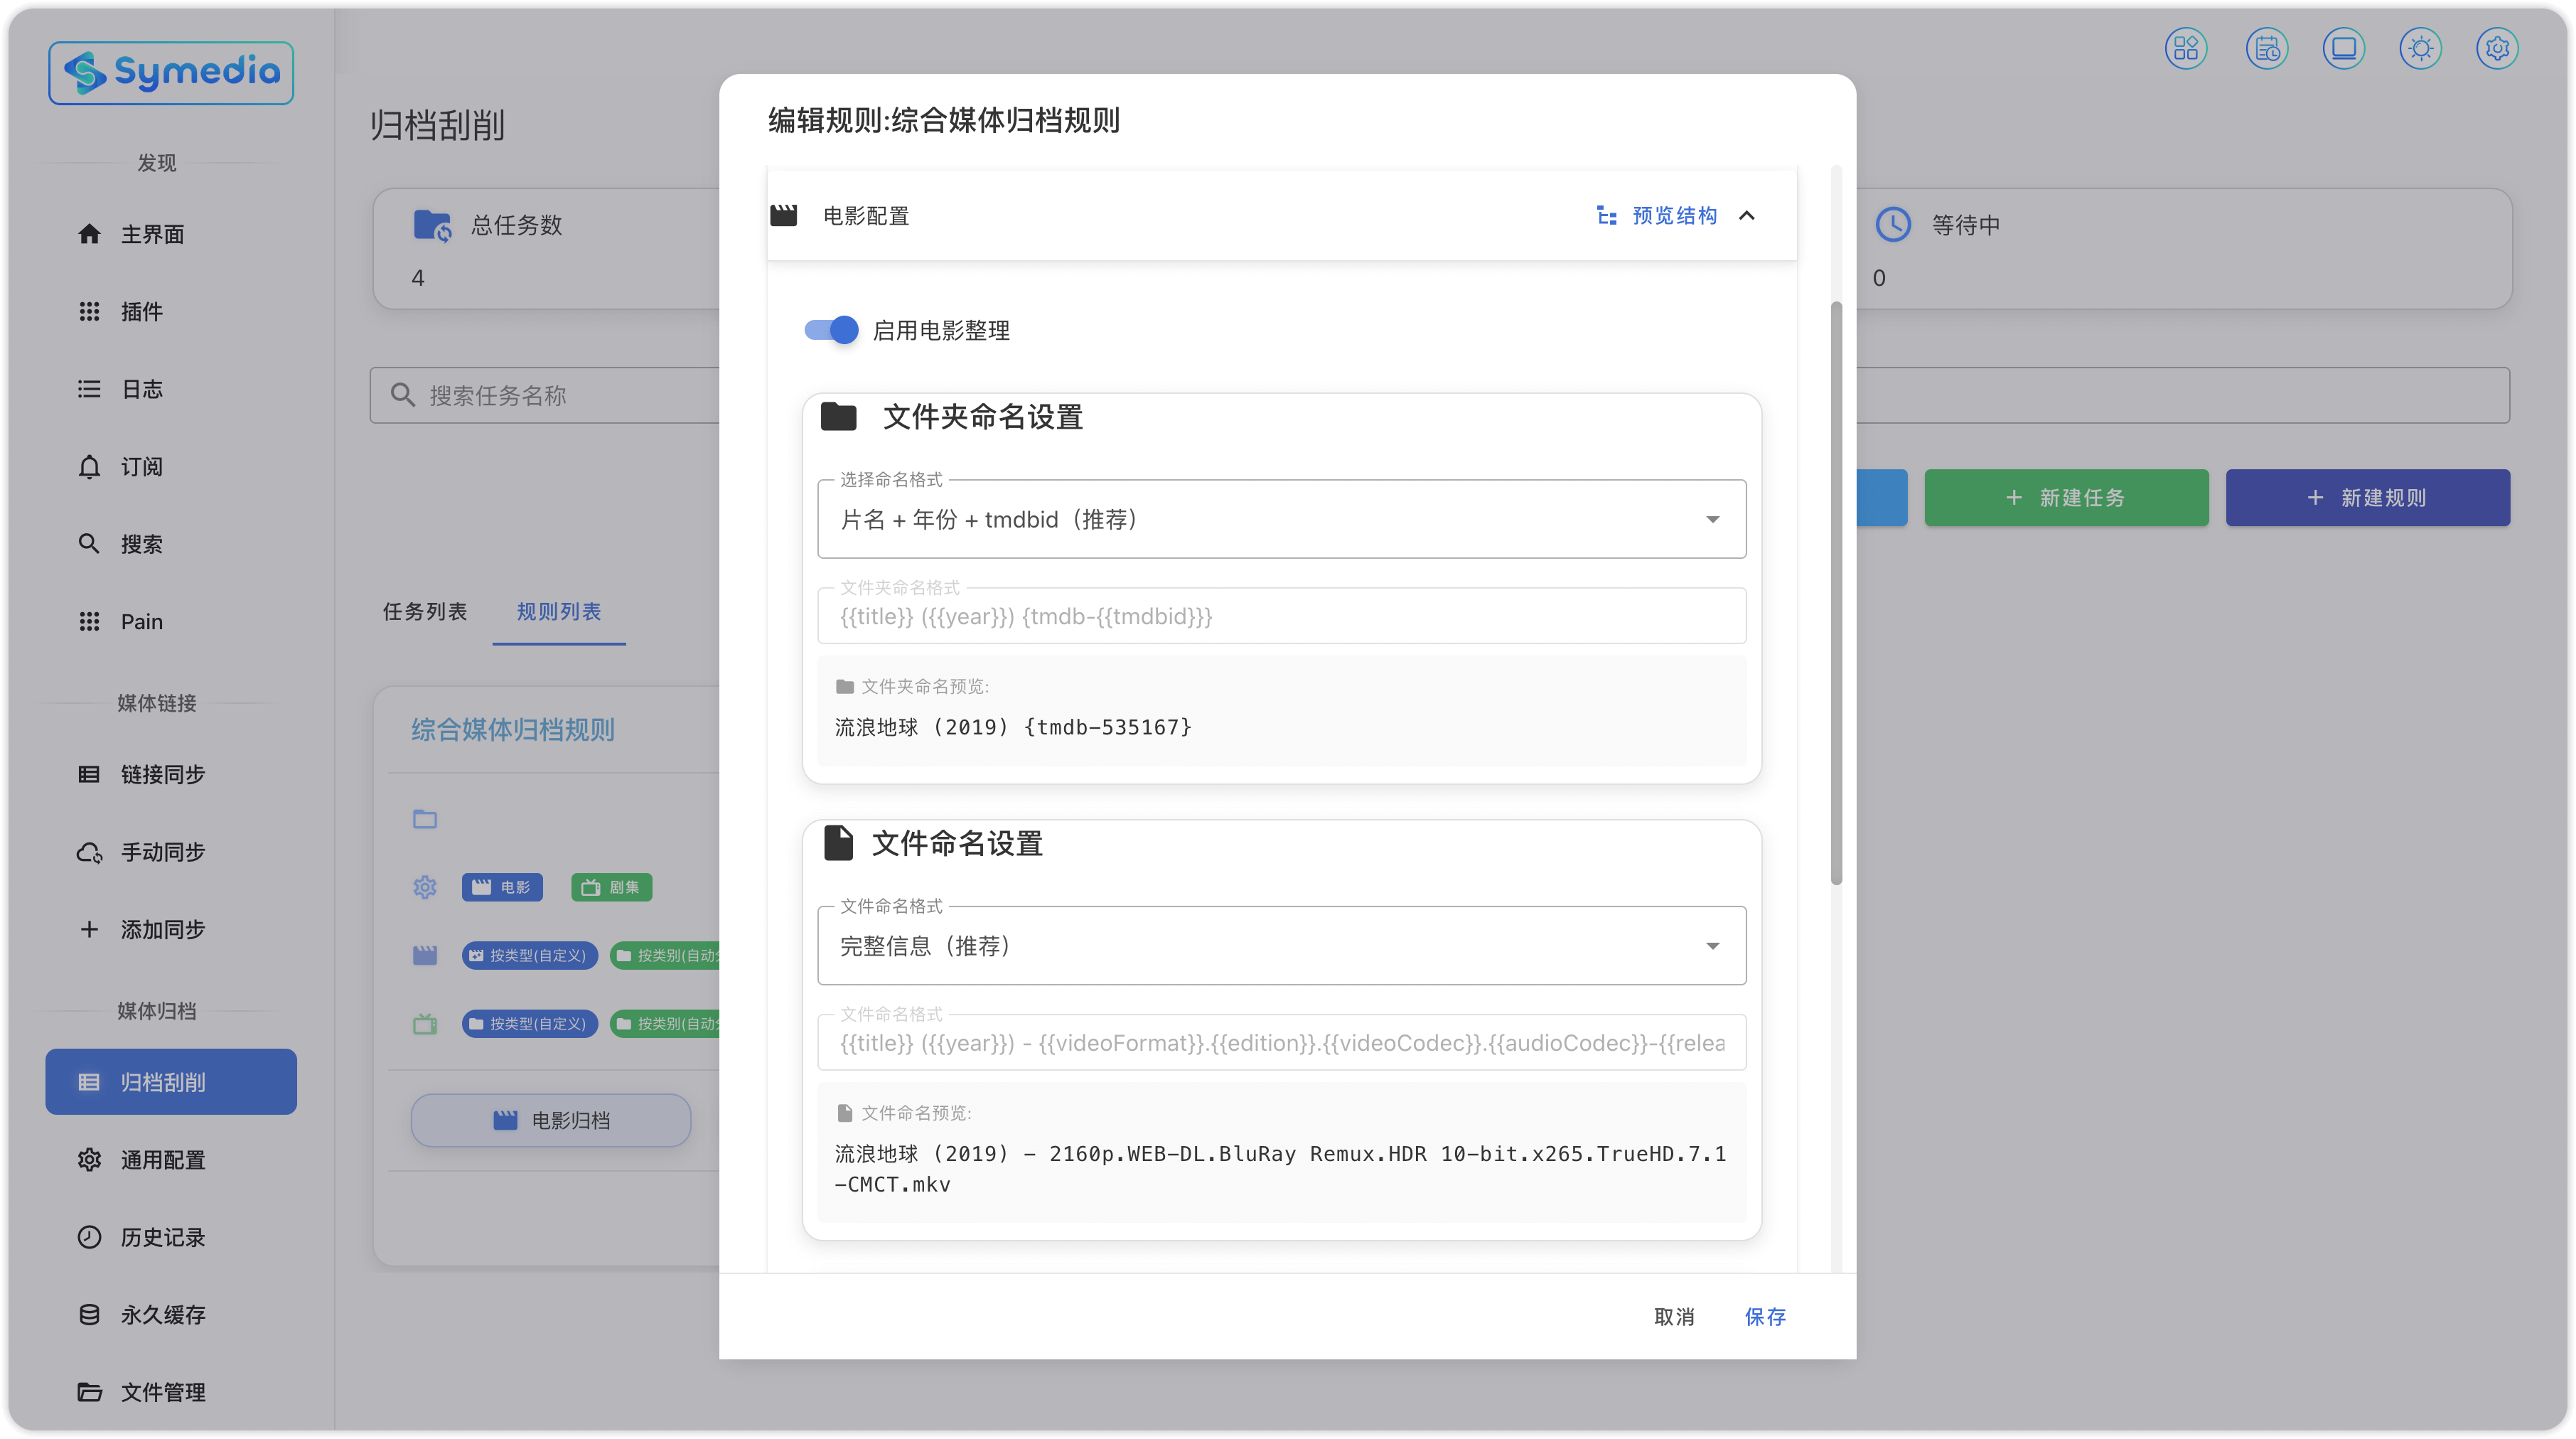Open 历史记录 in sidebar

tap(162, 1237)
